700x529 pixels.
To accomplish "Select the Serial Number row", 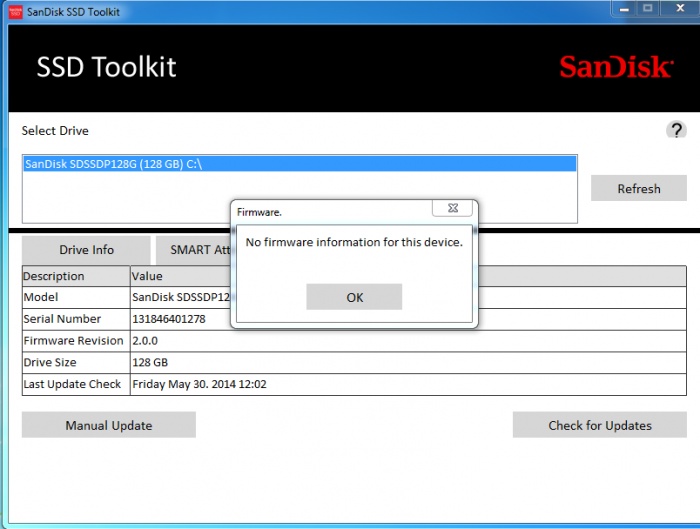I will 62,319.
